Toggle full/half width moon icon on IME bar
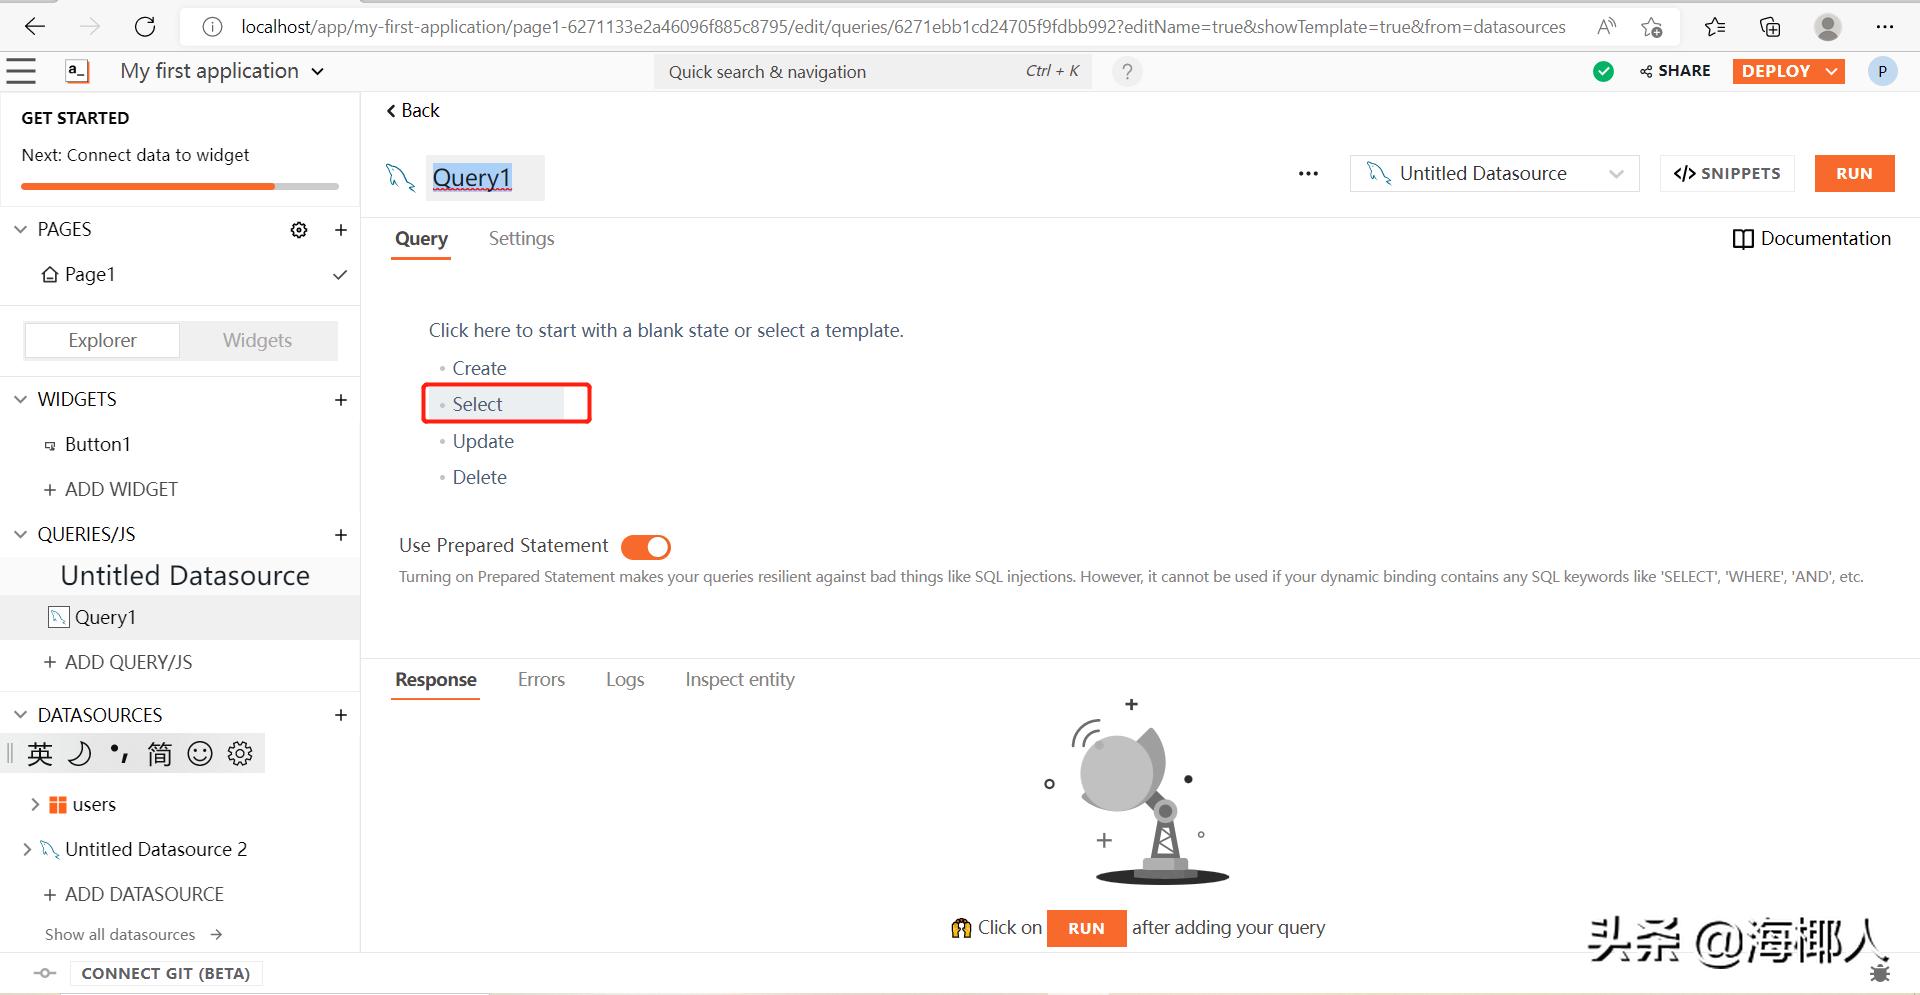 (79, 753)
